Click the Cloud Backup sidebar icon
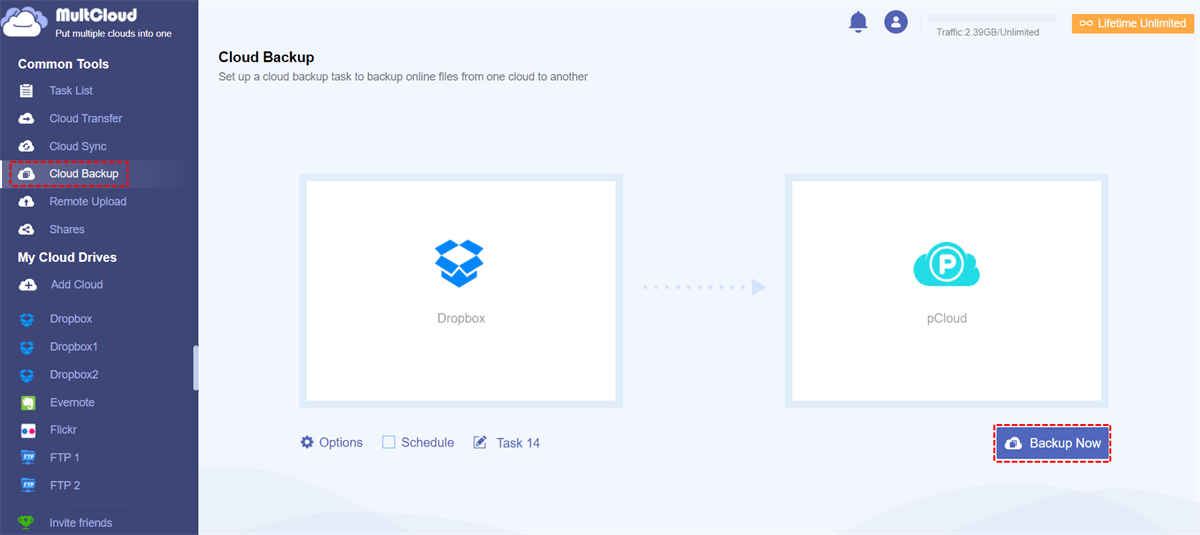1200x535 pixels. (x=27, y=174)
